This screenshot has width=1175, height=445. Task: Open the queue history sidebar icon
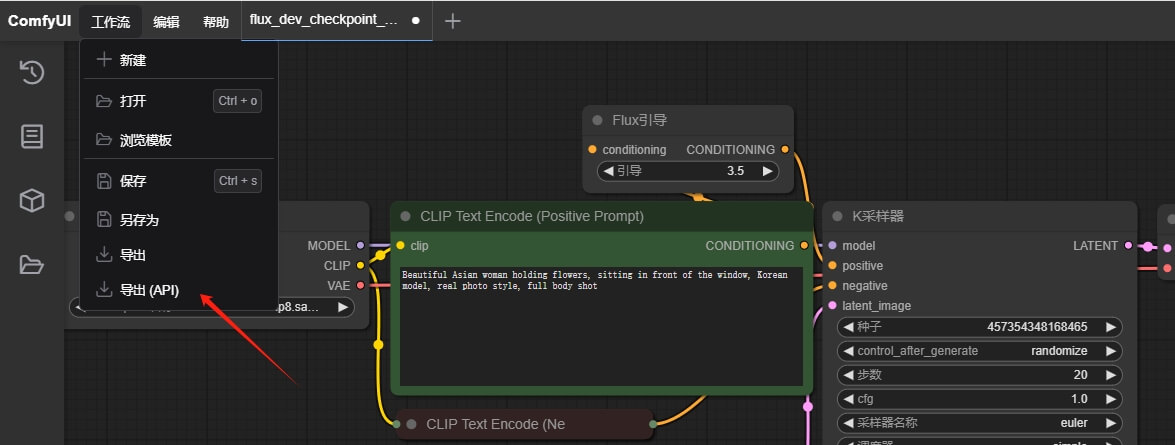[x=32, y=72]
